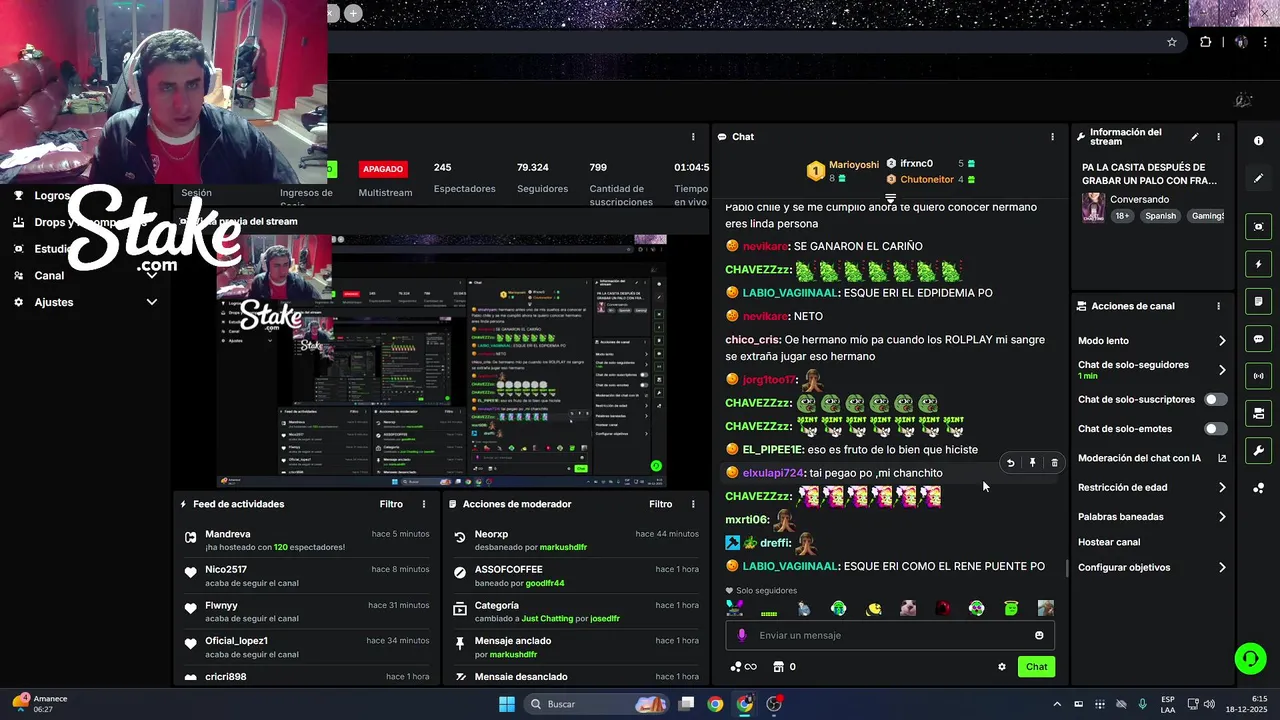Image resolution: width=1280 pixels, height=720 pixels.
Task: Open Acciones de moderador three-dot menu
Action: point(693,504)
